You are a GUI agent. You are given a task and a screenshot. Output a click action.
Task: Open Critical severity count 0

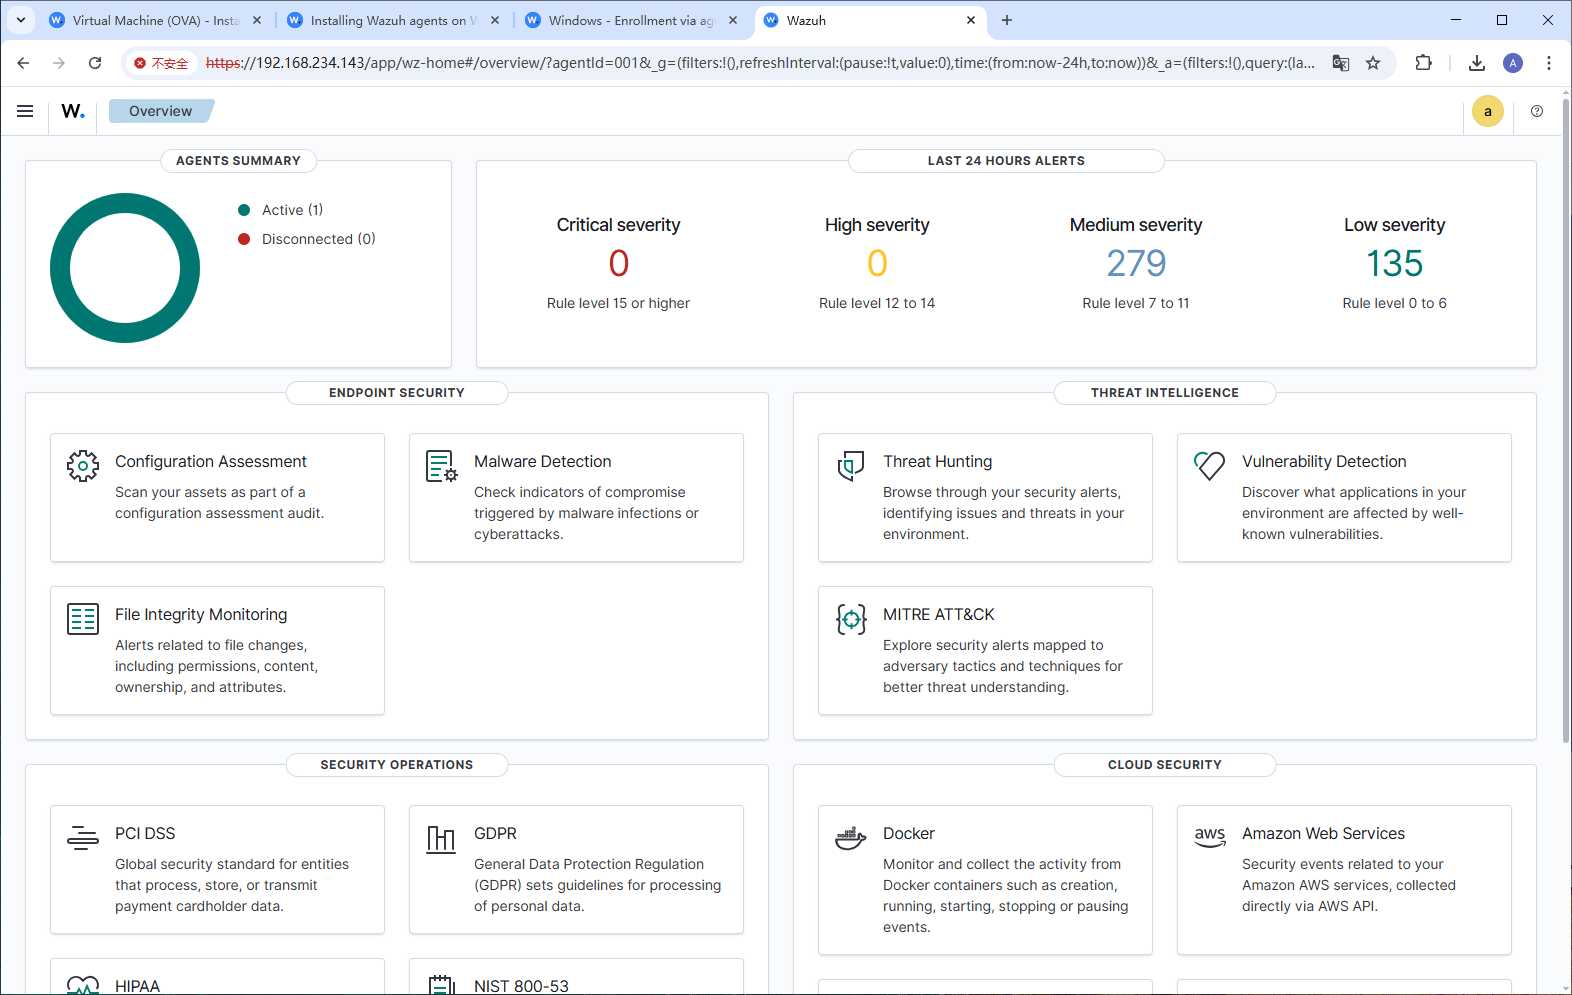619,263
